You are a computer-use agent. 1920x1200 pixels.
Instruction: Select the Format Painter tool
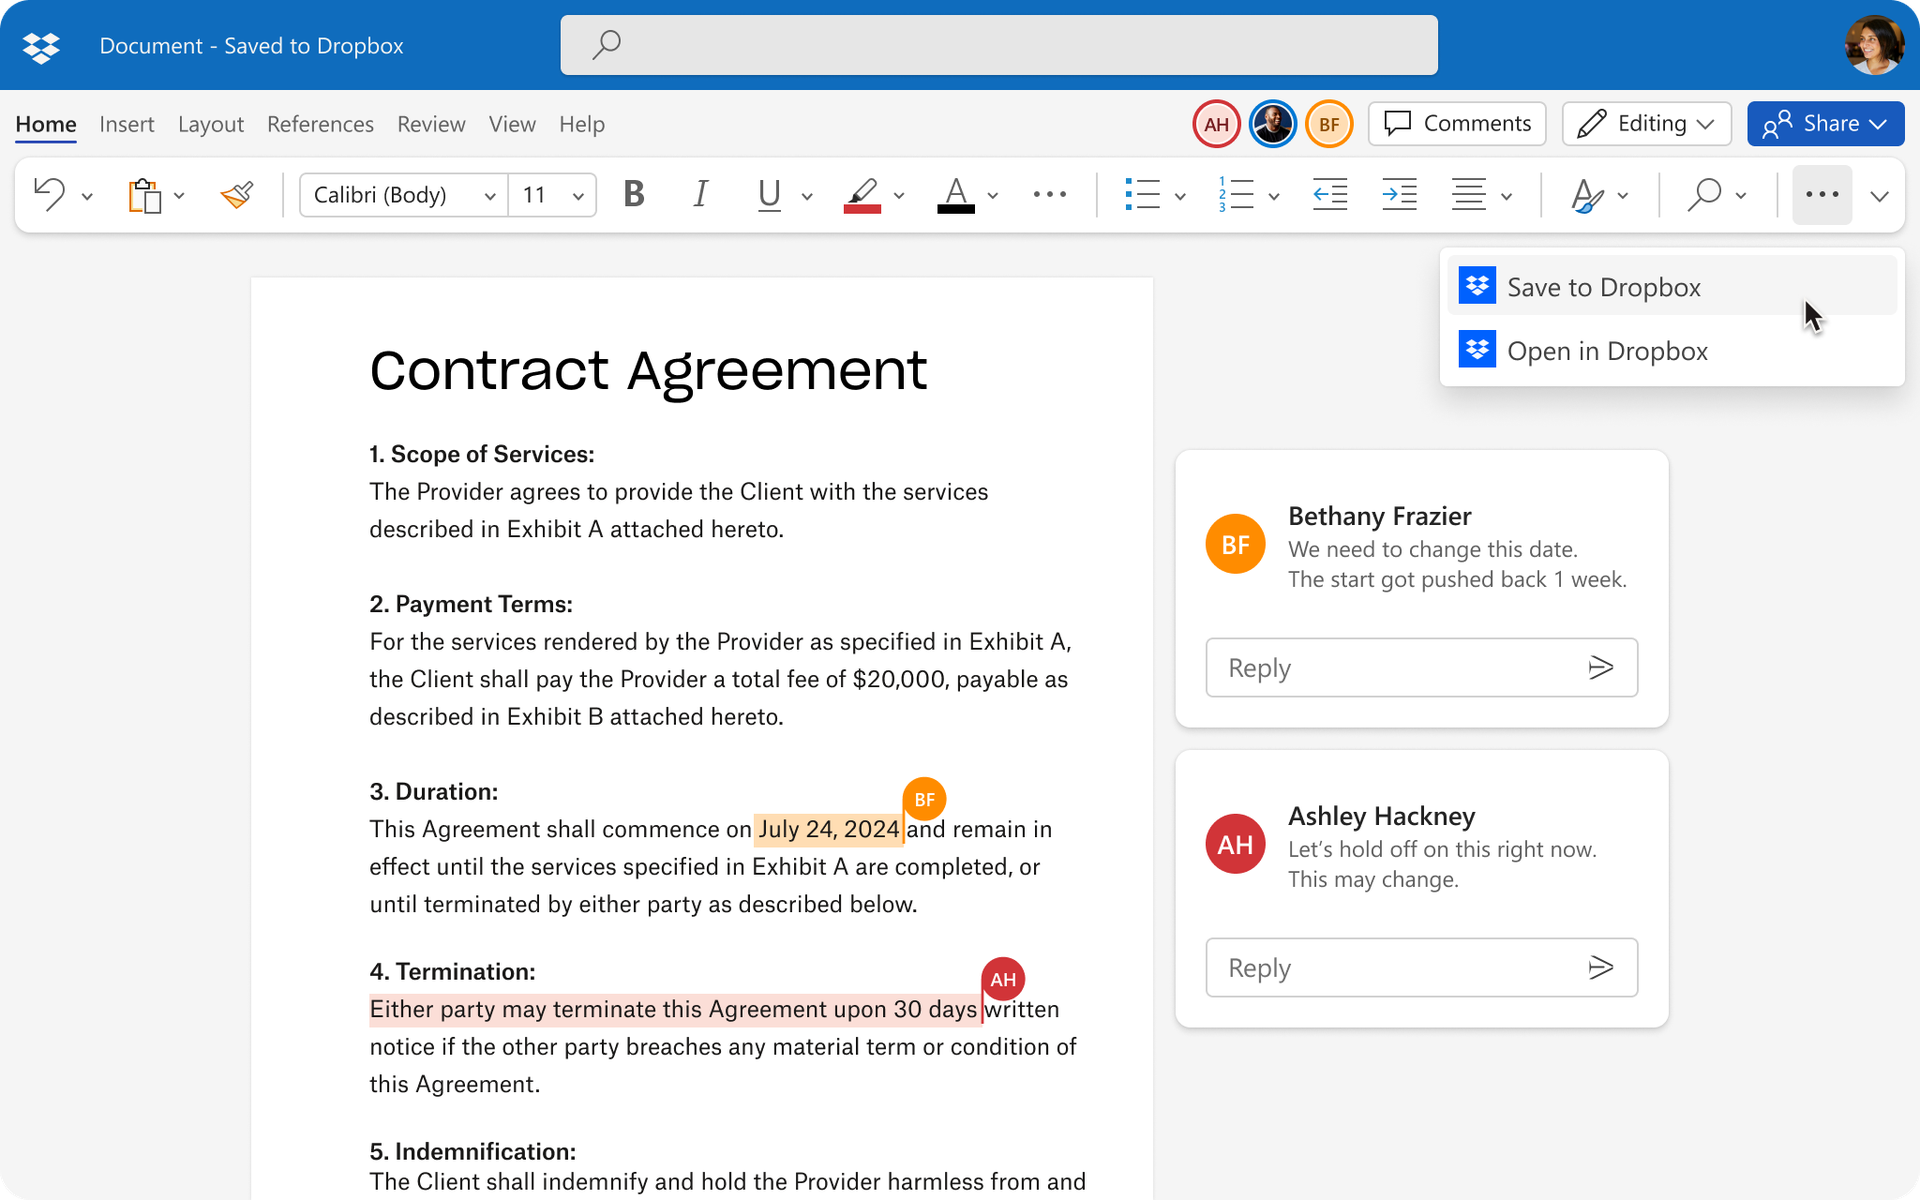tap(236, 195)
